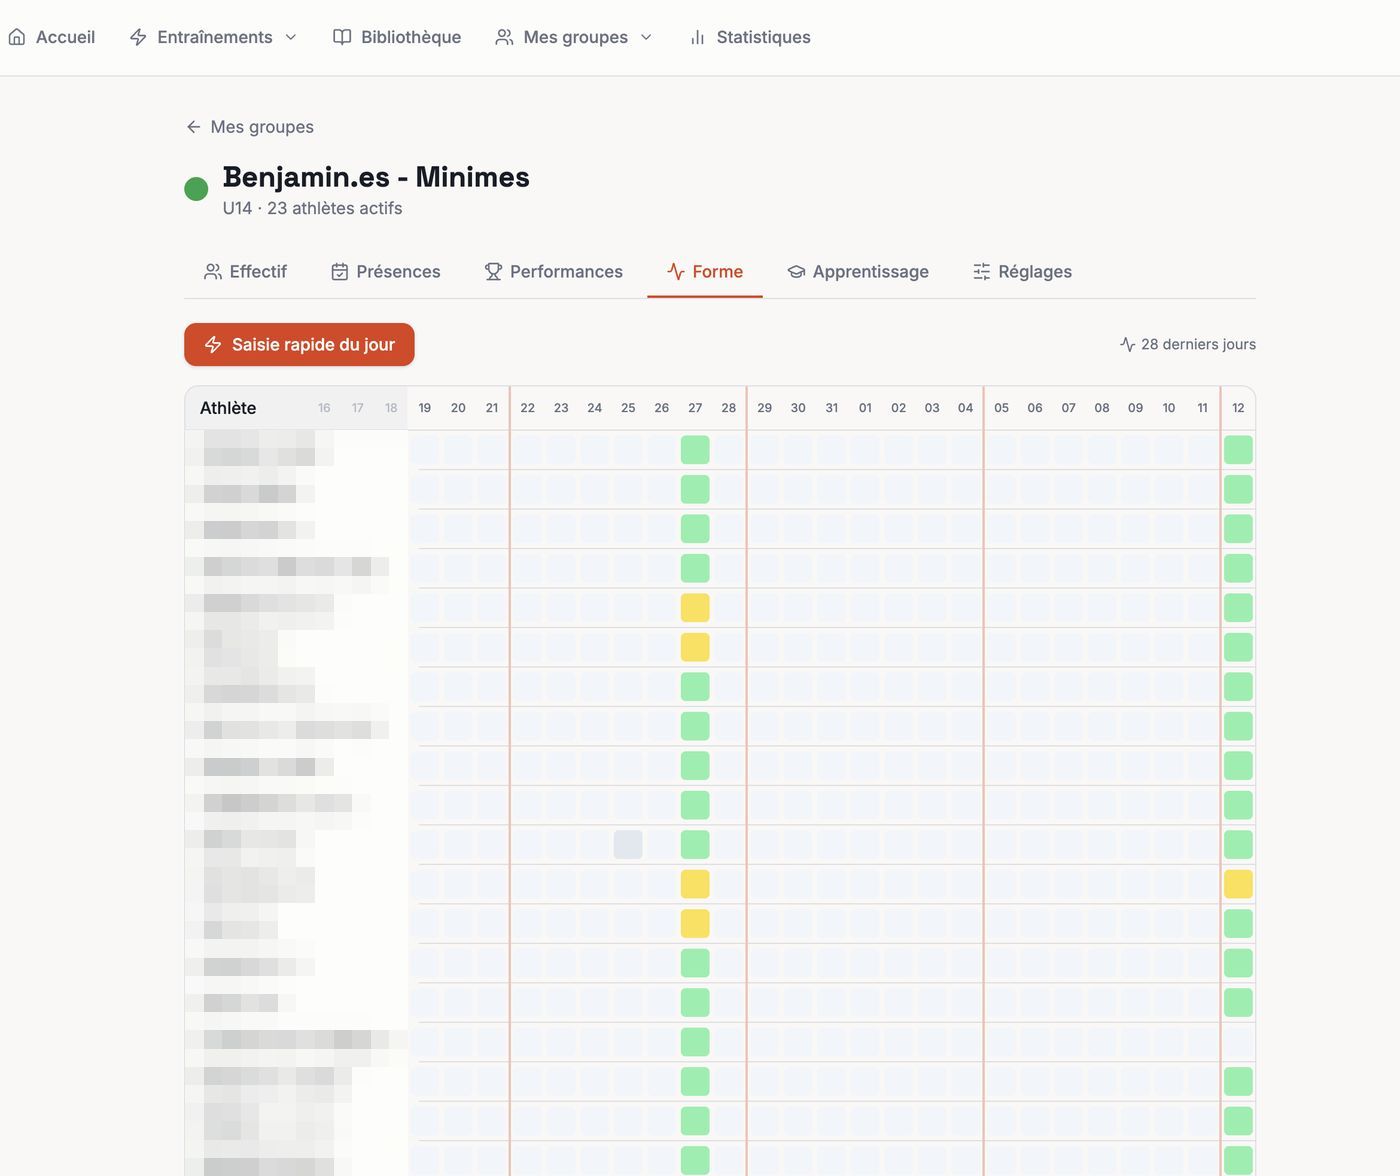
Task: Click the faded date header 18
Action: tap(391, 408)
